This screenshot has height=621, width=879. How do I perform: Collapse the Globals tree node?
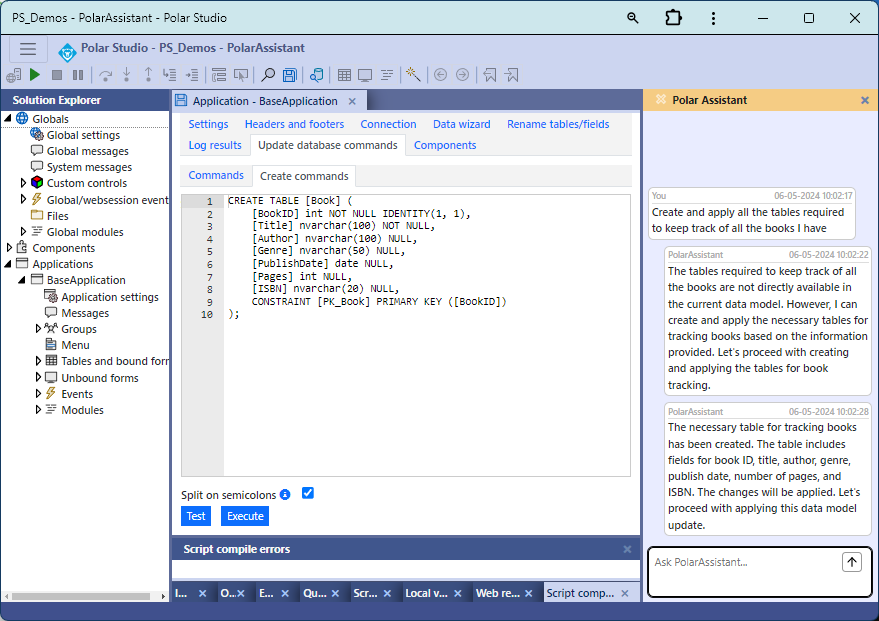[8, 118]
